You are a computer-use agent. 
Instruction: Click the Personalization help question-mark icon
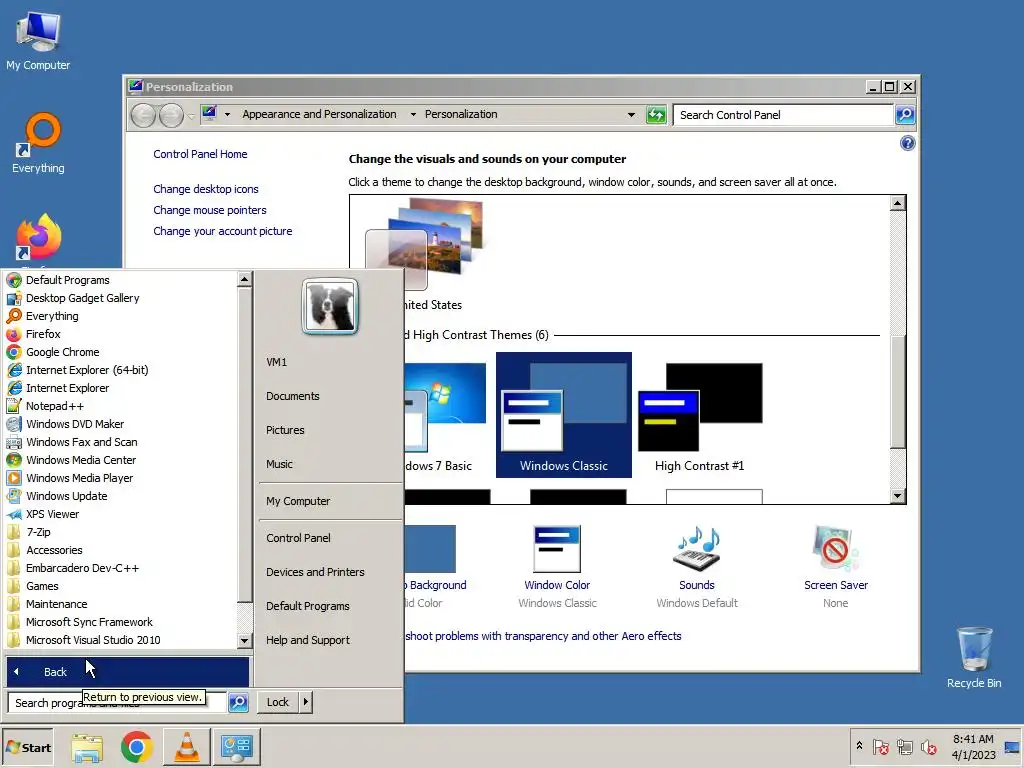click(907, 144)
